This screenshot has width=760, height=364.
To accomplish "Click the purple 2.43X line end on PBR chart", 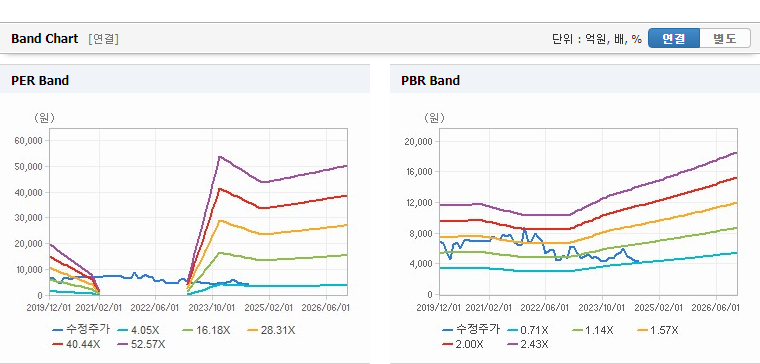I will [736, 153].
